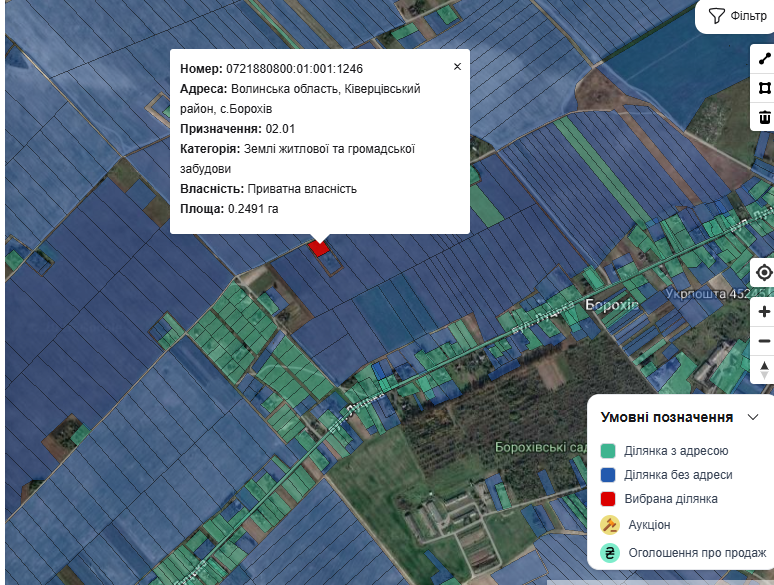Screen dimensions: 774x585
Task: Click the green Ділянка з адресою swatch
Action: [608, 451]
